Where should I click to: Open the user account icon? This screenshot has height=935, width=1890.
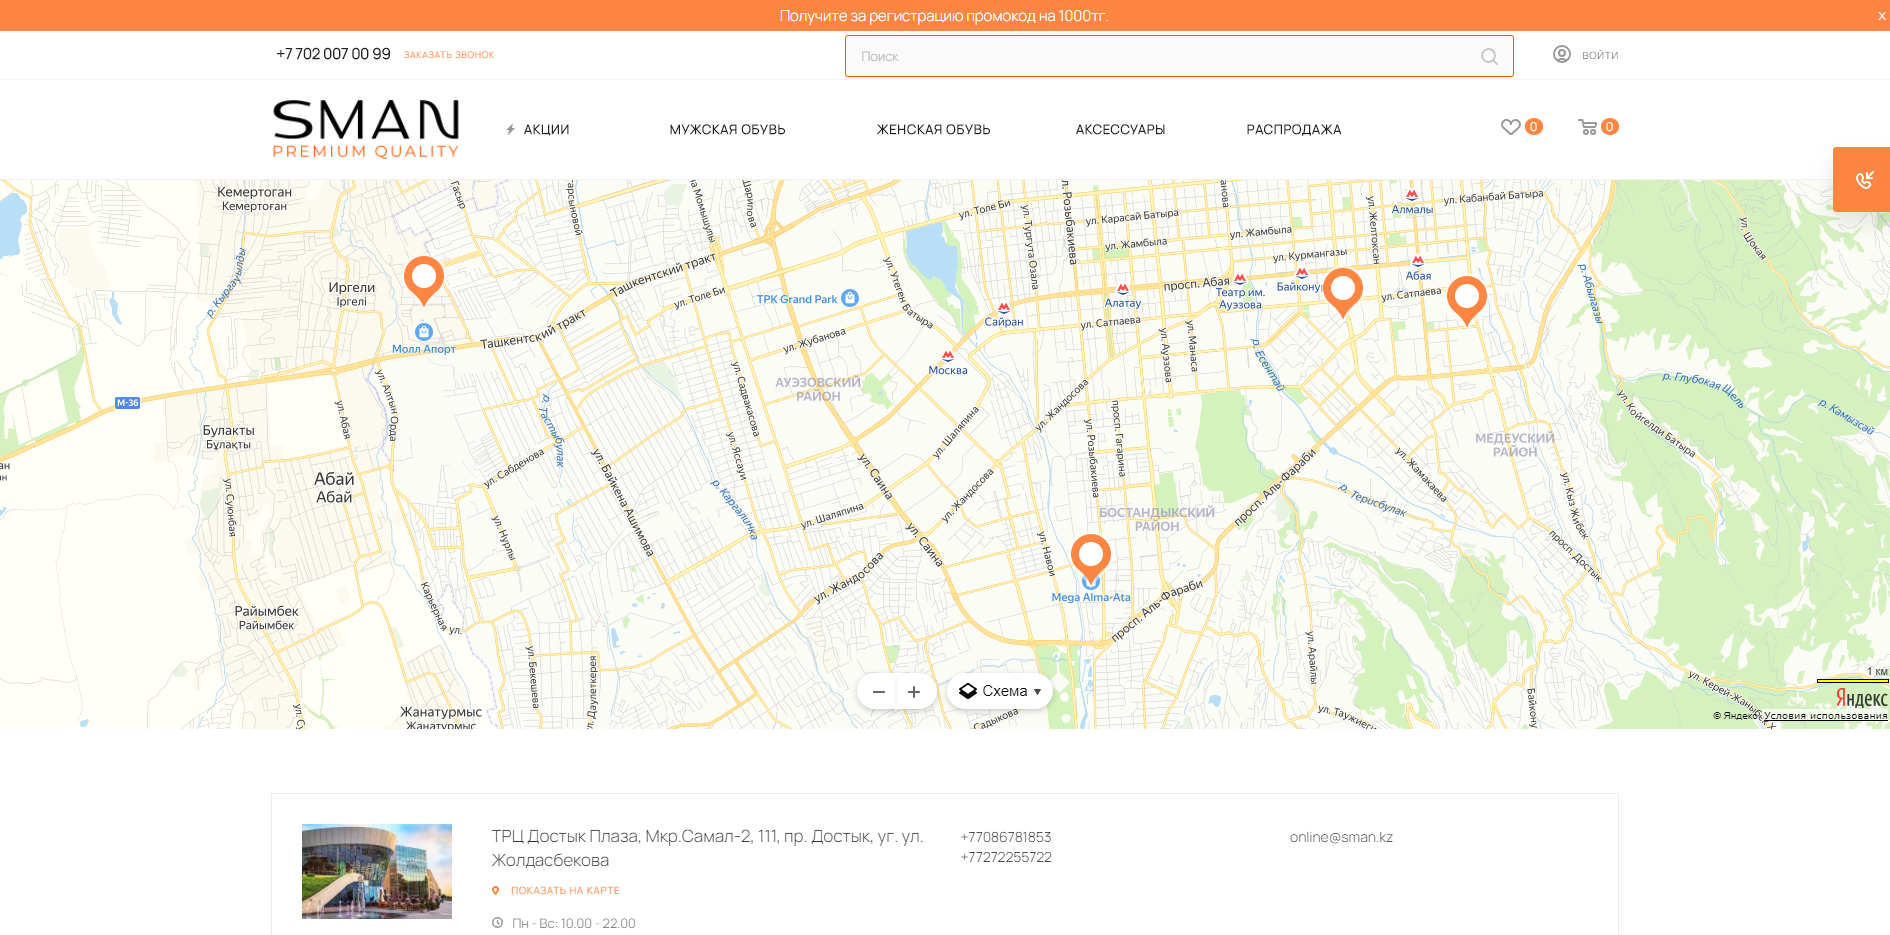[1562, 54]
